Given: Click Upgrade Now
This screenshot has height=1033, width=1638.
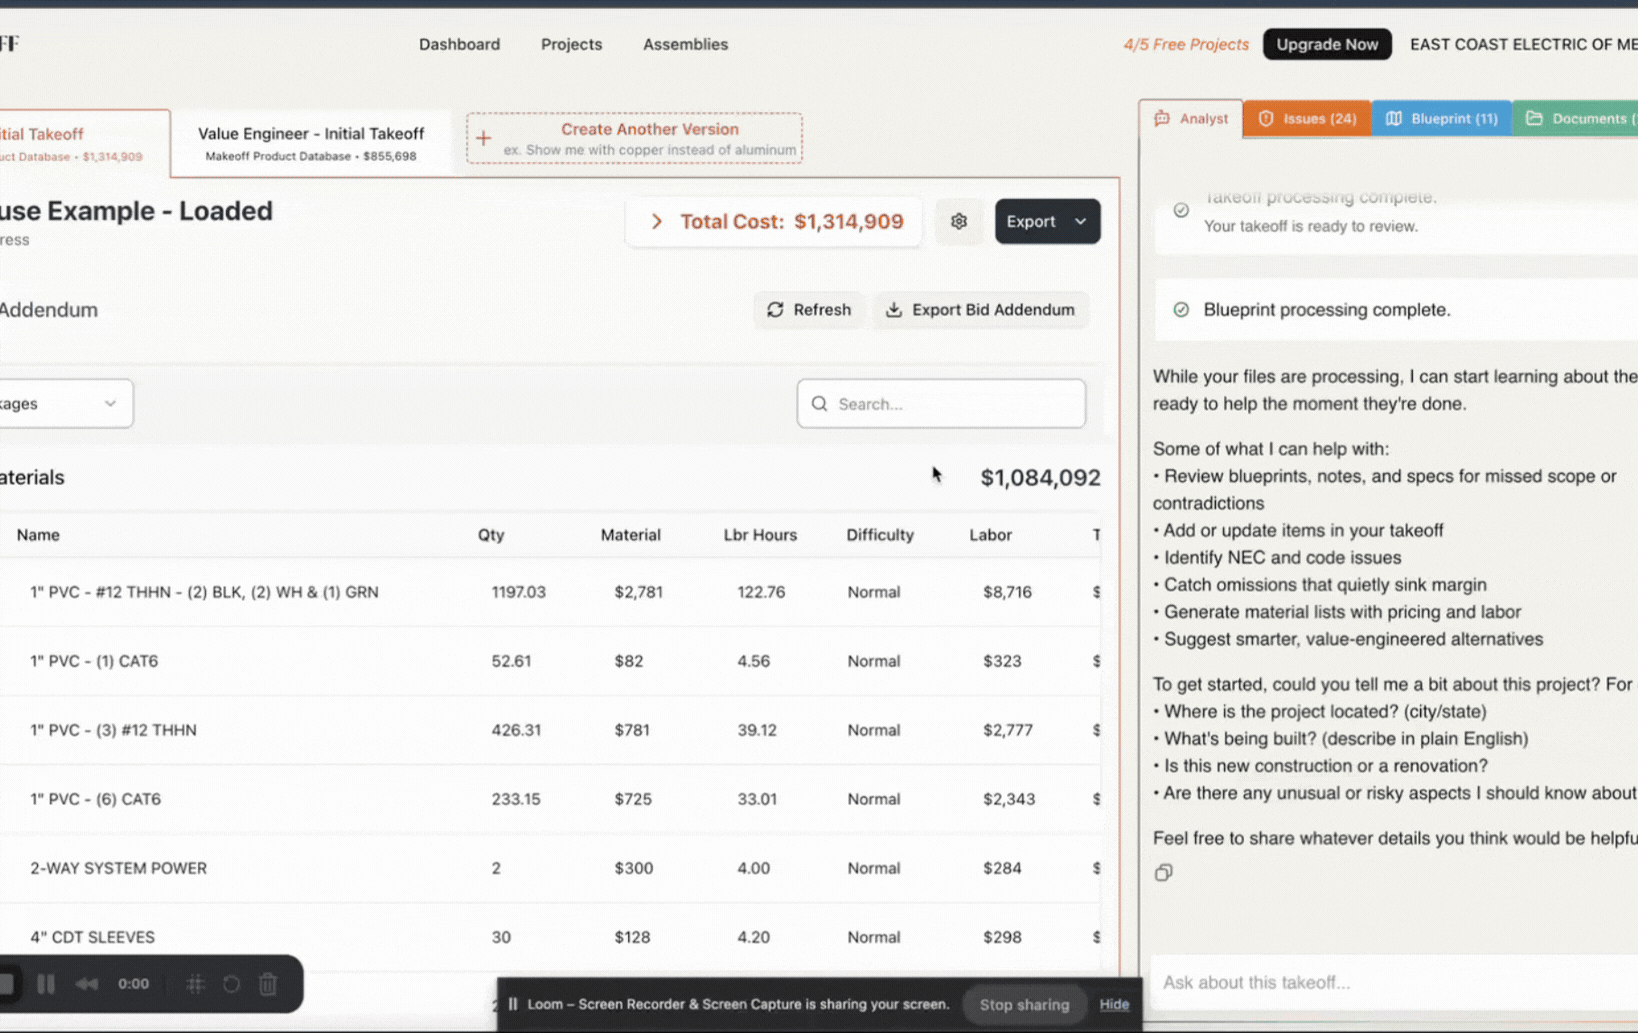Looking at the screenshot, I should [x=1327, y=44].
